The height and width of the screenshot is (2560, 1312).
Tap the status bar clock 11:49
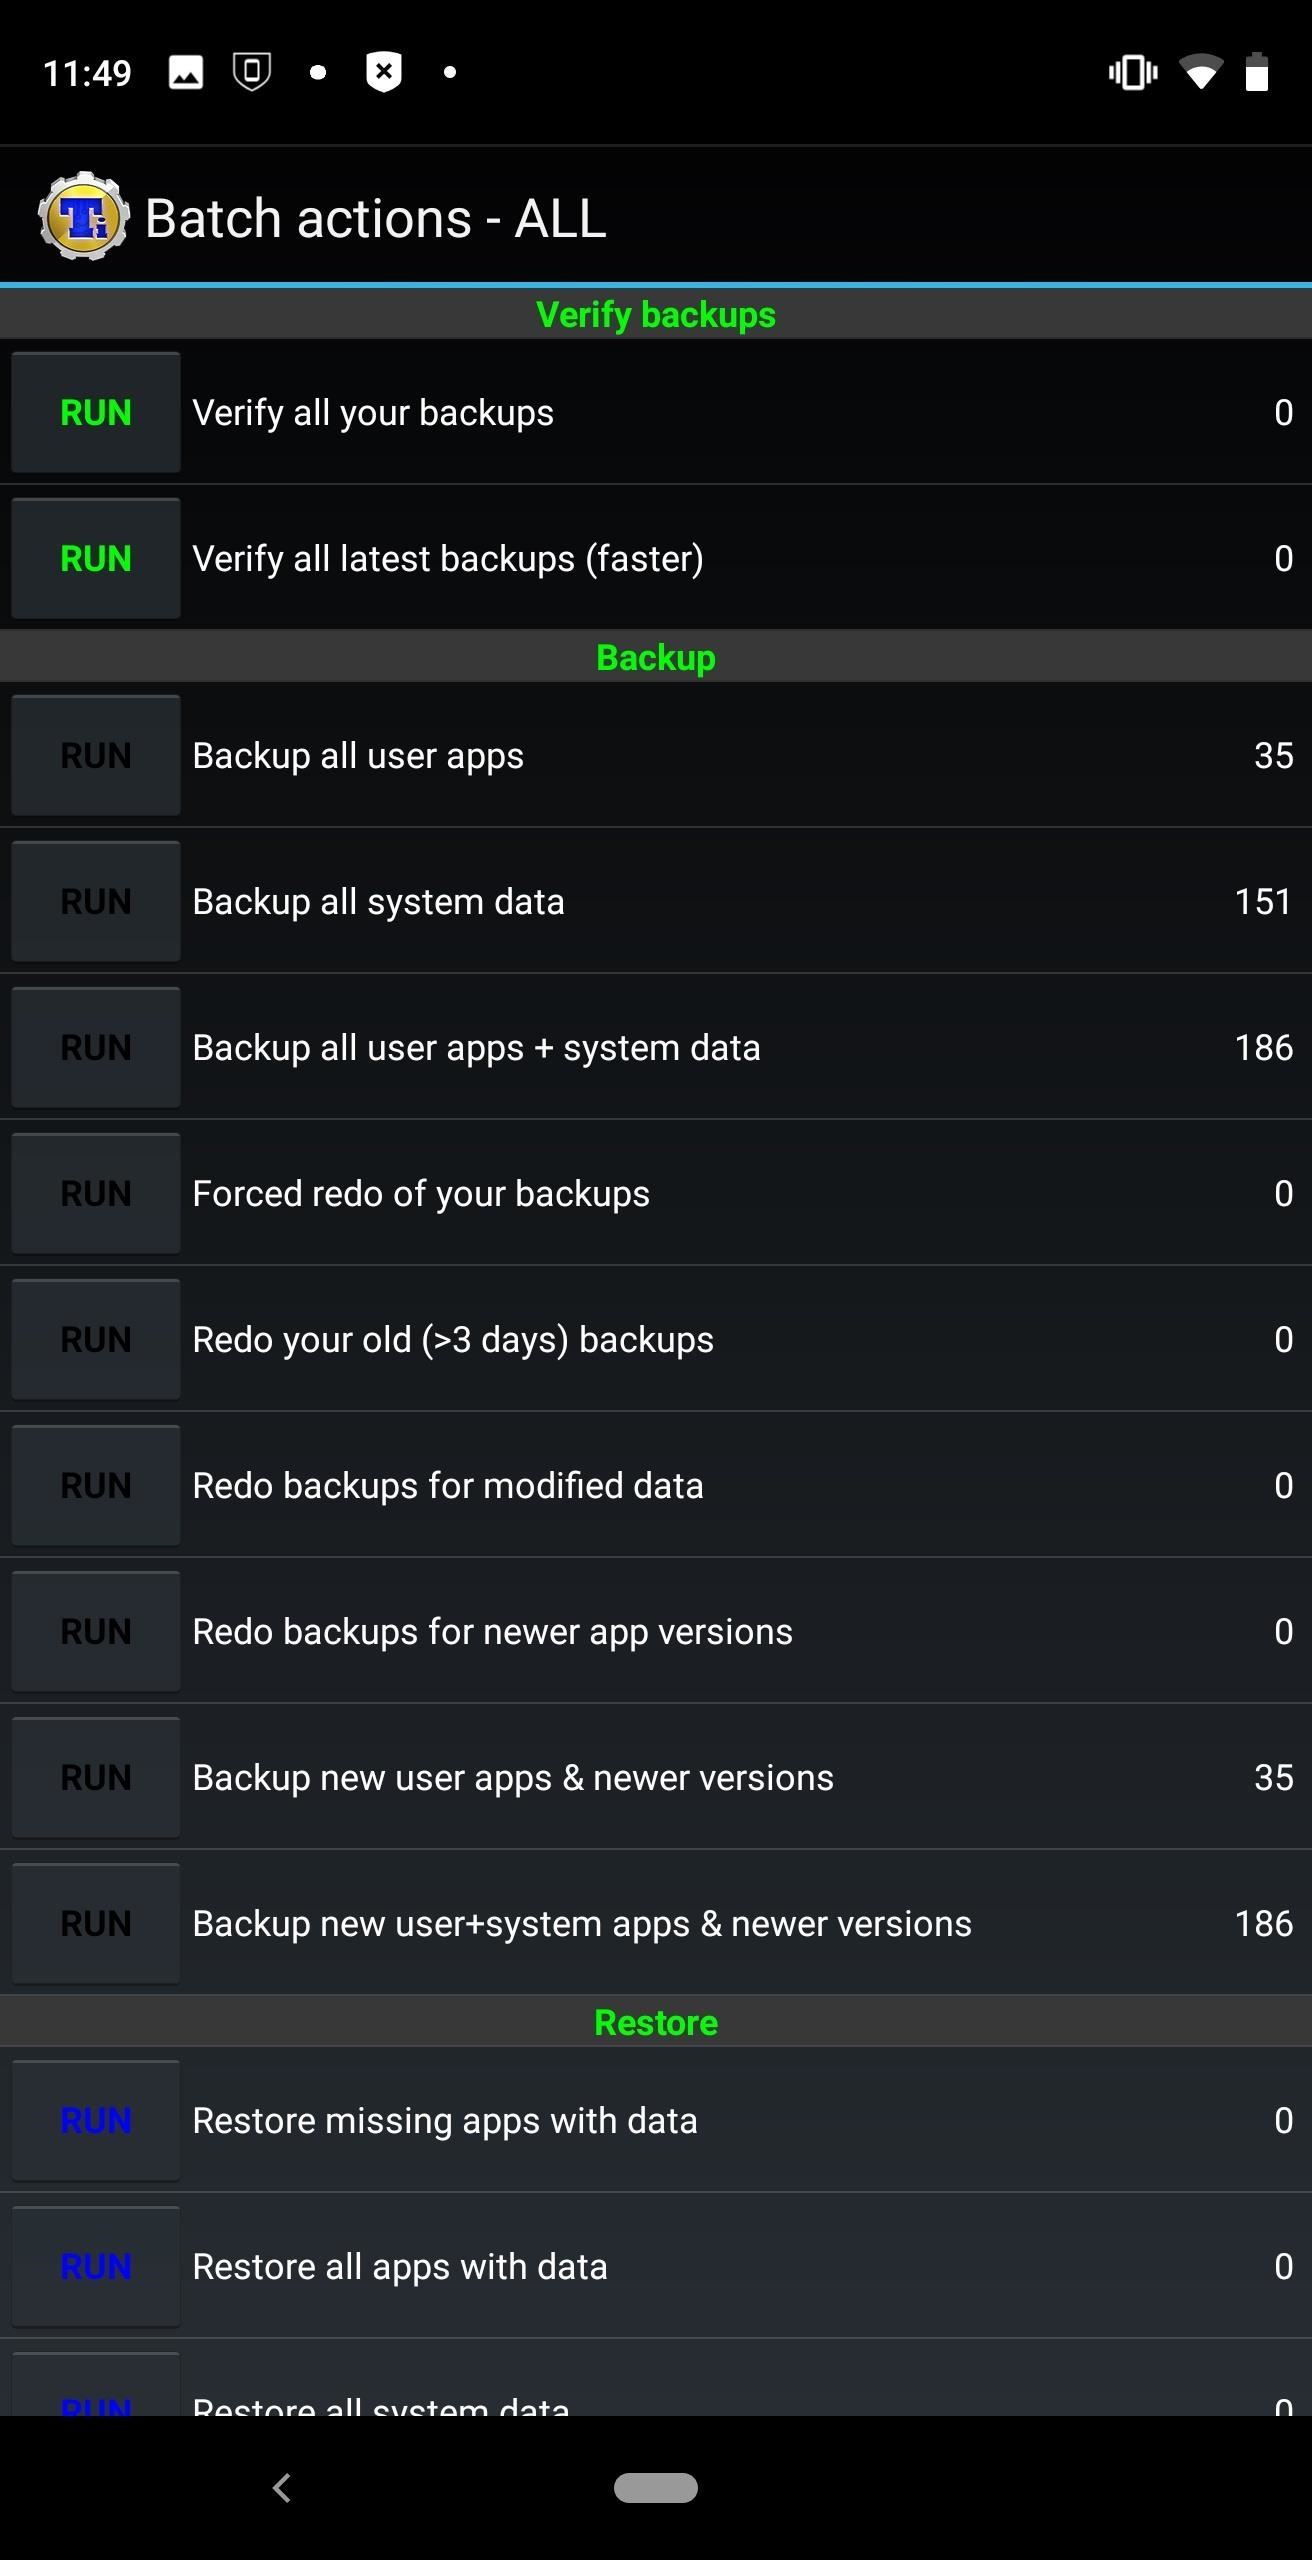click(x=87, y=73)
